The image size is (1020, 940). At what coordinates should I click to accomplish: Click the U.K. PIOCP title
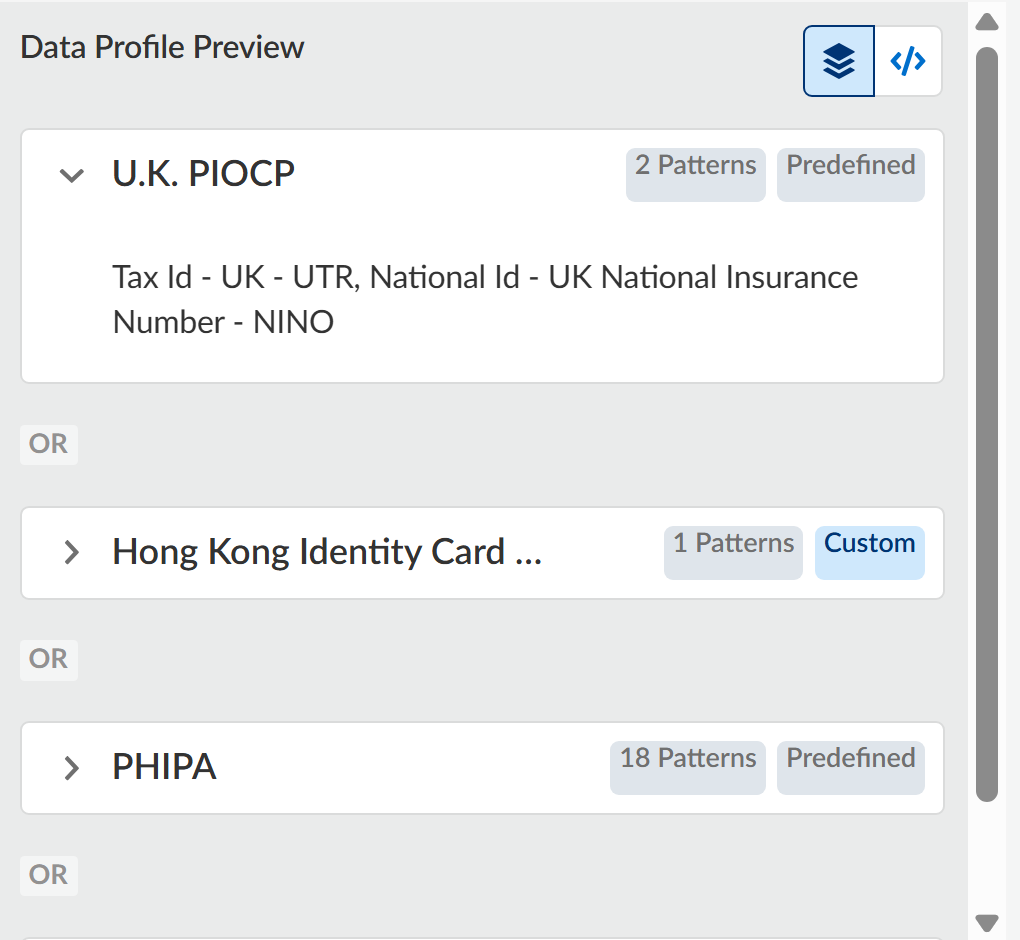[x=204, y=174]
